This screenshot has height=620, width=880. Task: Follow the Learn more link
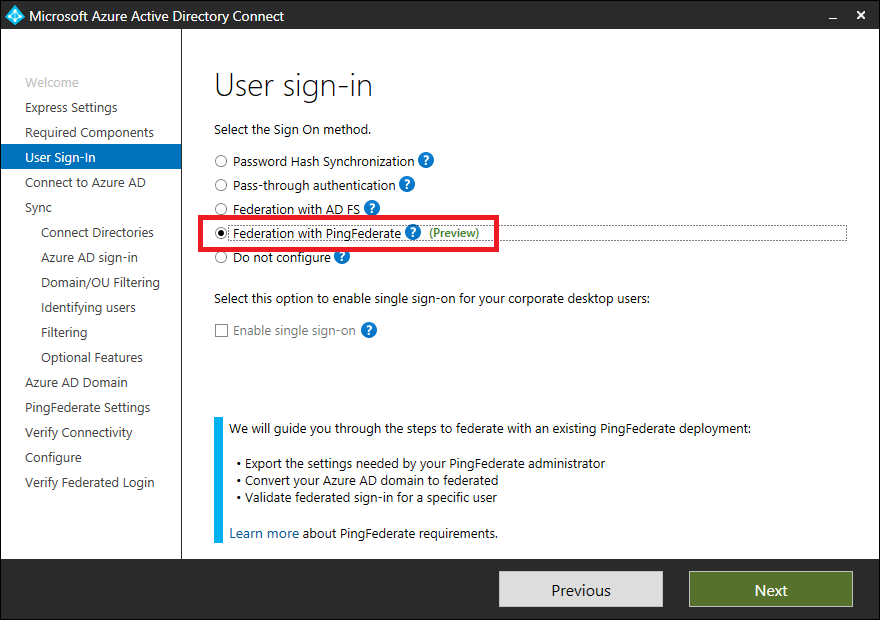(x=264, y=533)
